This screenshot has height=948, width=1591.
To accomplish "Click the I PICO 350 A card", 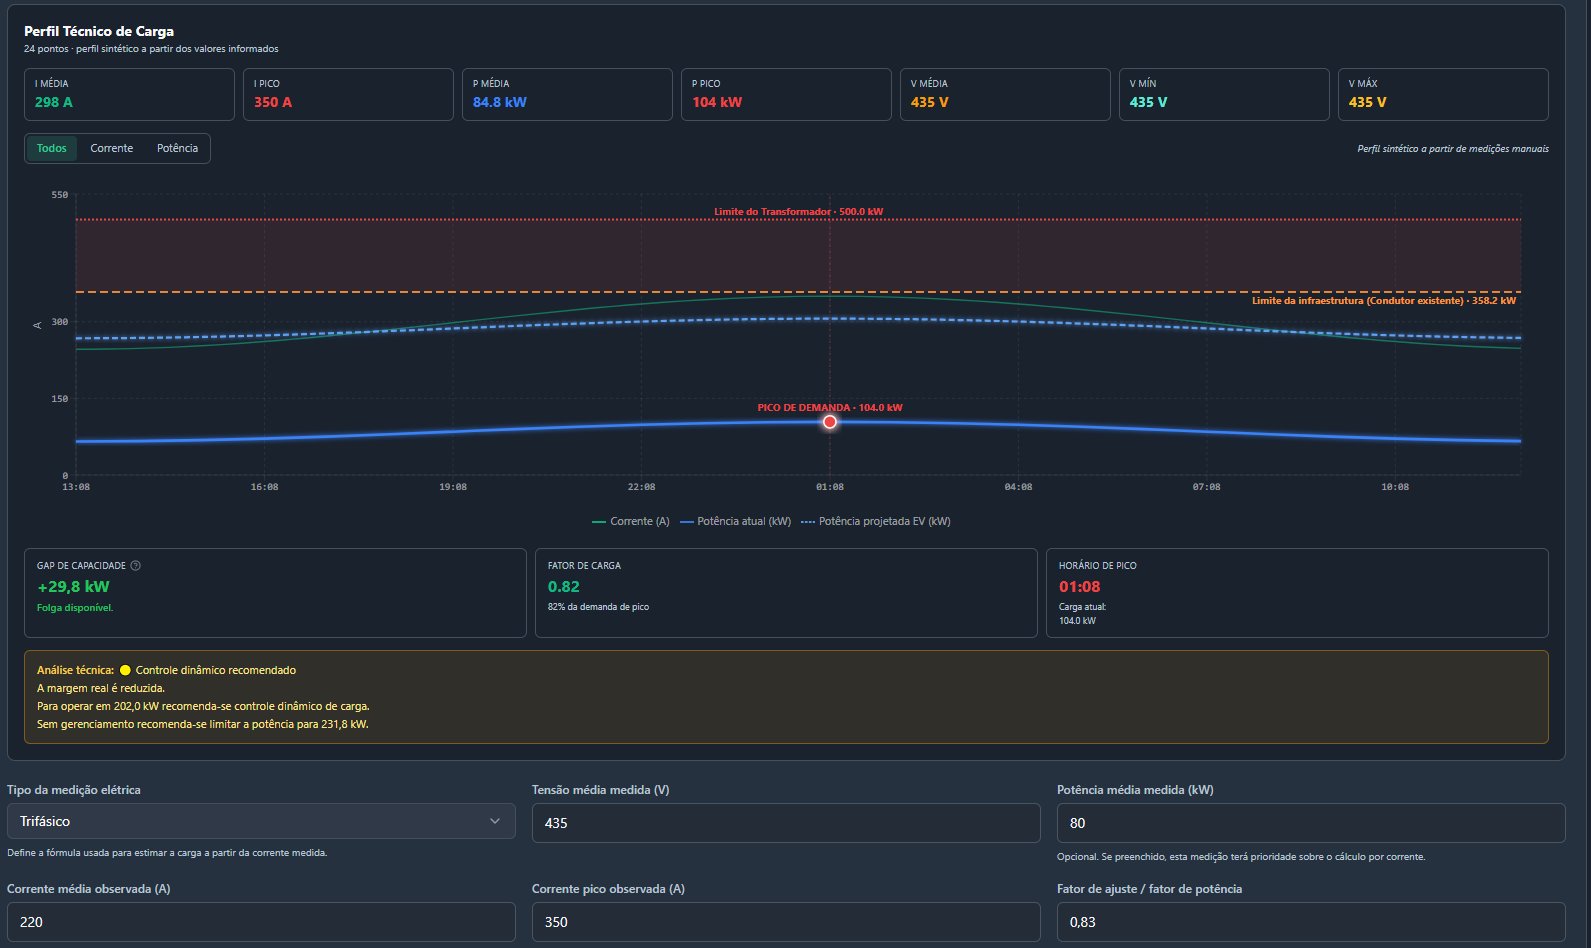I will (x=348, y=94).
